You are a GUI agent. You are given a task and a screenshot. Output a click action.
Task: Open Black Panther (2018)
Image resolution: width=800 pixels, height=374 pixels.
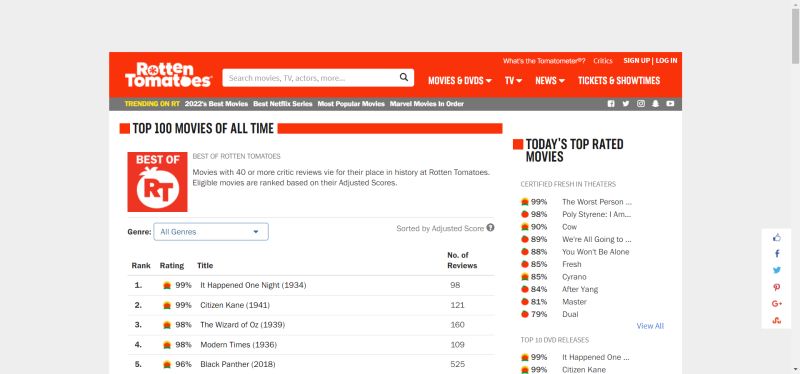pyautogui.click(x=238, y=364)
